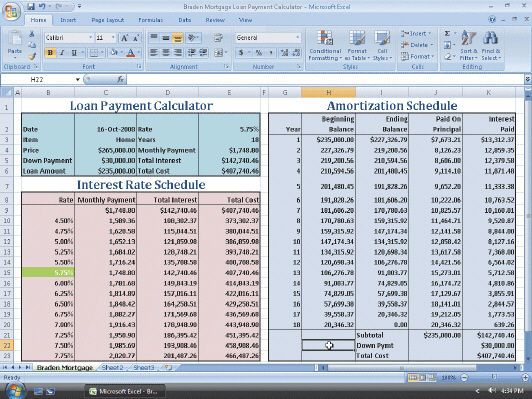Toggle Bold formatting
The width and height of the screenshot is (532, 399).
(51, 53)
